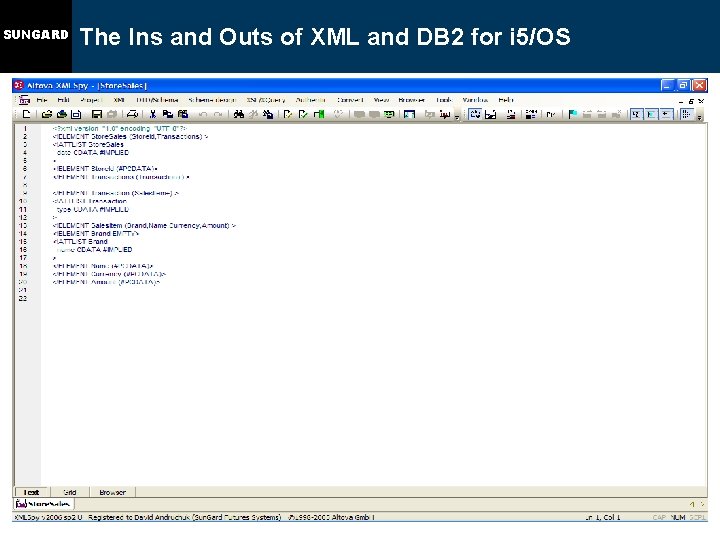Image resolution: width=720 pixels, height=540 pixels.
Task: Select the StoreSales document tab
Action: tap(43, 504)
